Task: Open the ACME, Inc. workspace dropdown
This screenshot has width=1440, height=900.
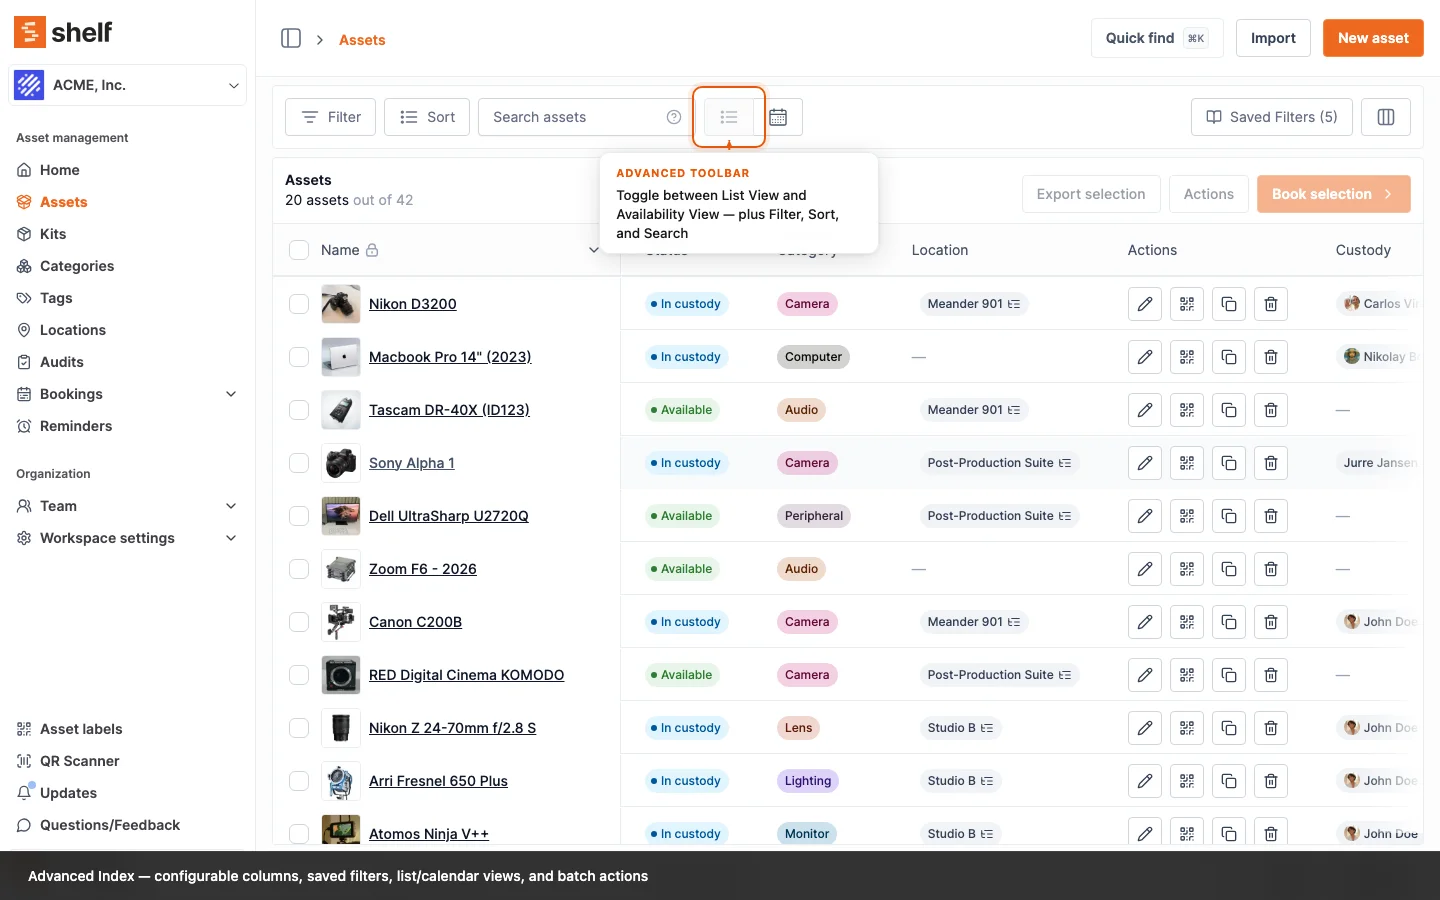Action: (x=128, y=85)
